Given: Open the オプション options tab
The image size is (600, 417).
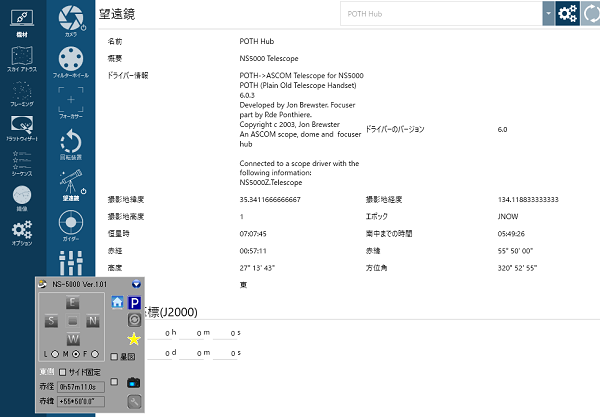Looking at the screenshot, I should 22,233.
